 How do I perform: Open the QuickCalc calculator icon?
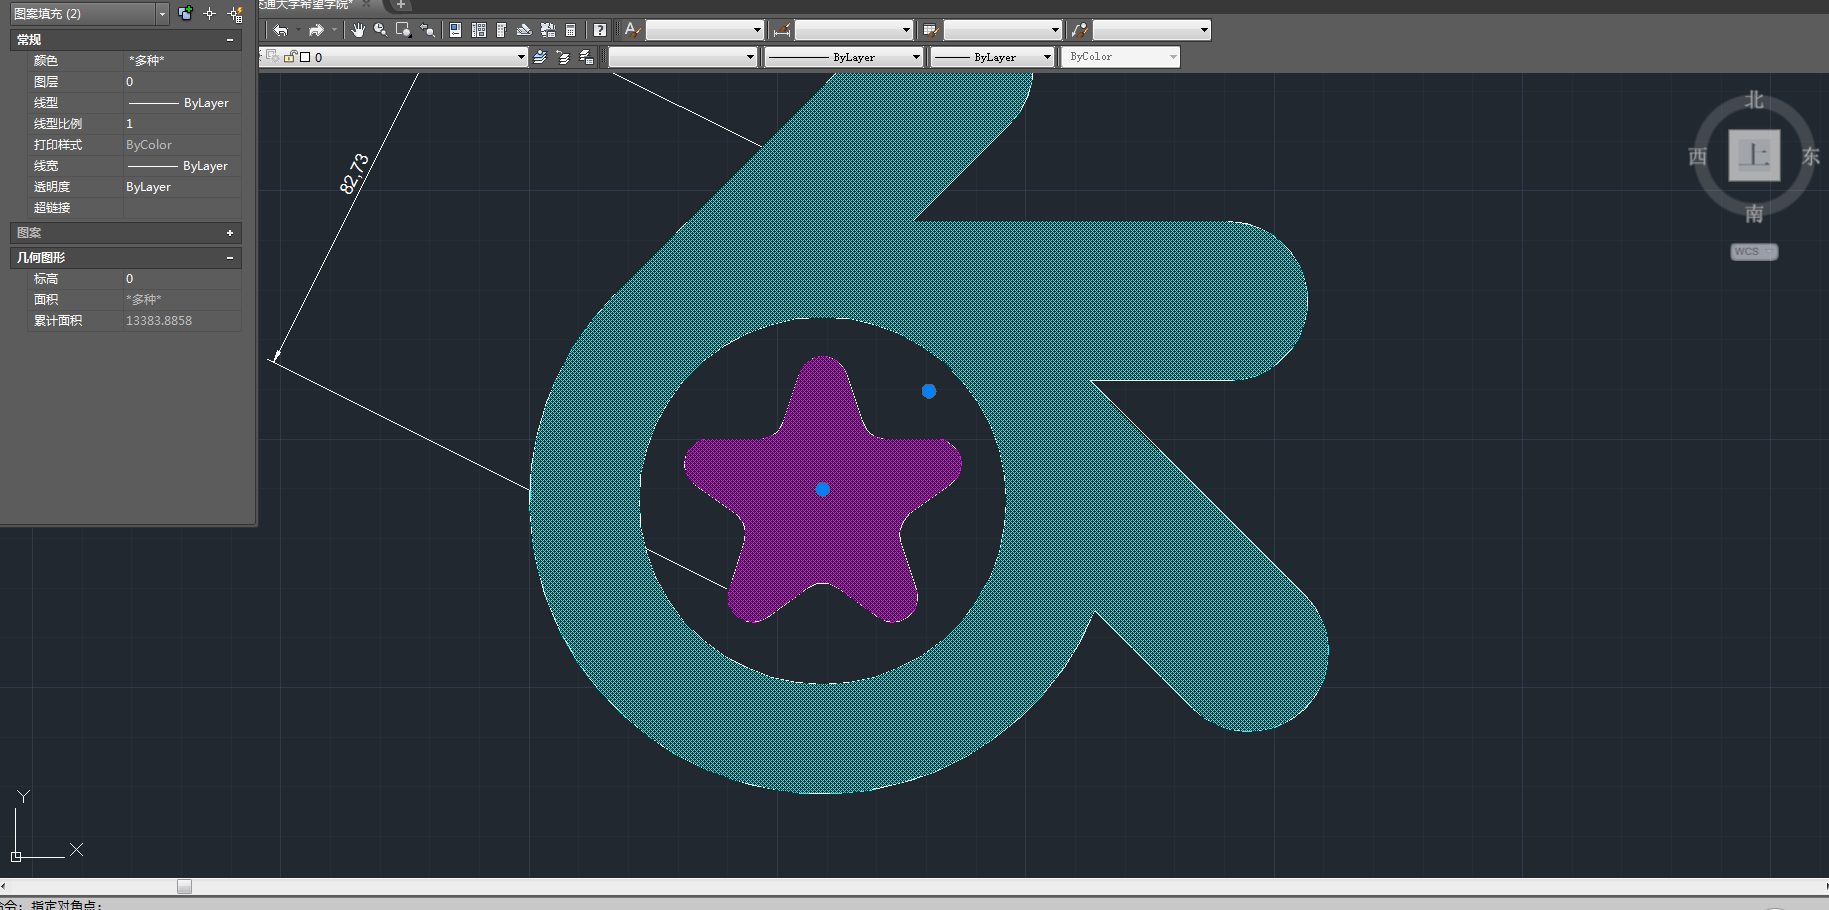[x=571, y=30]
